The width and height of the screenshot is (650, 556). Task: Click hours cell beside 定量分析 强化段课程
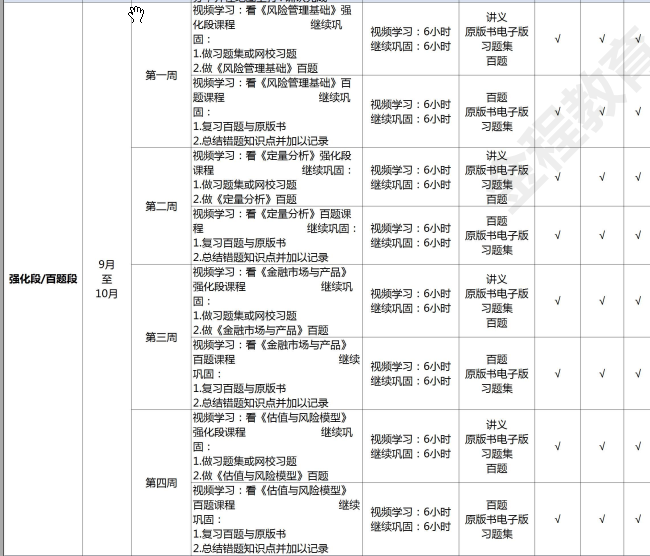pos(410,177)
